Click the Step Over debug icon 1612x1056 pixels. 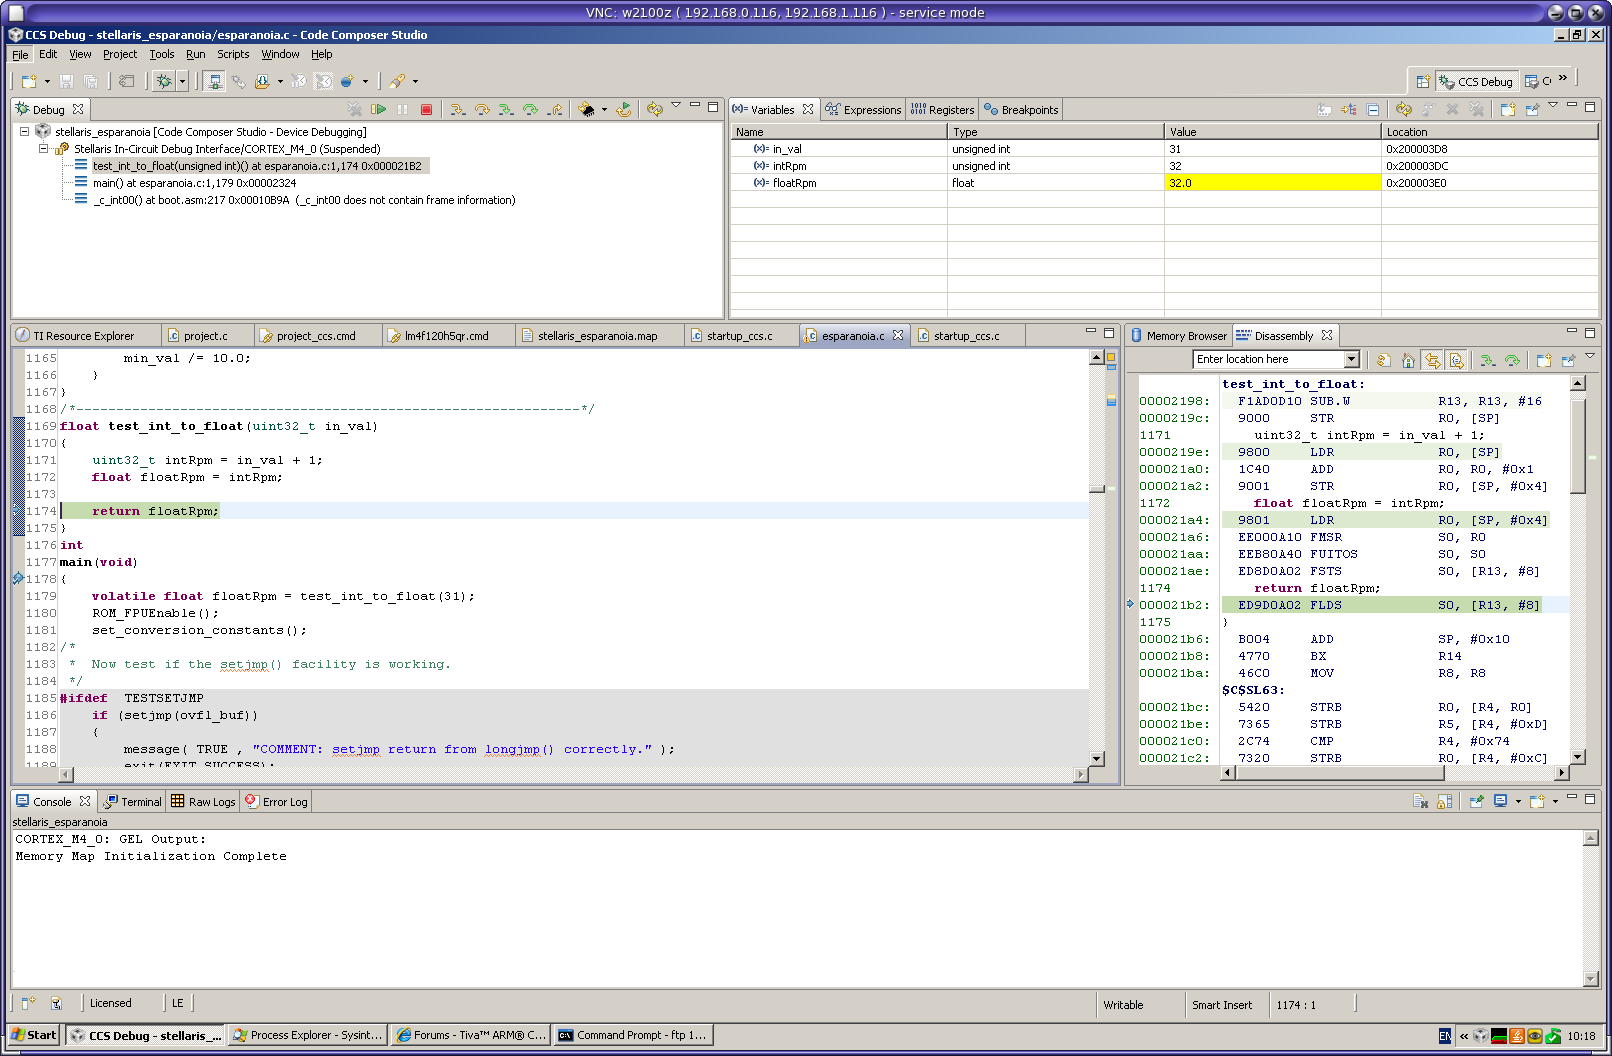482,109
